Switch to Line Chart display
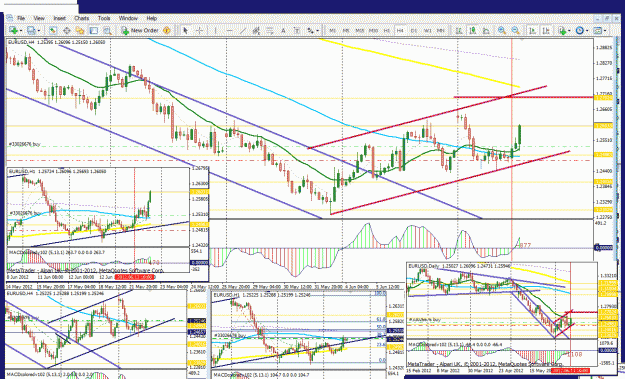Image resolution: width=625 pixels, height=379 pixels. [486, 30]
